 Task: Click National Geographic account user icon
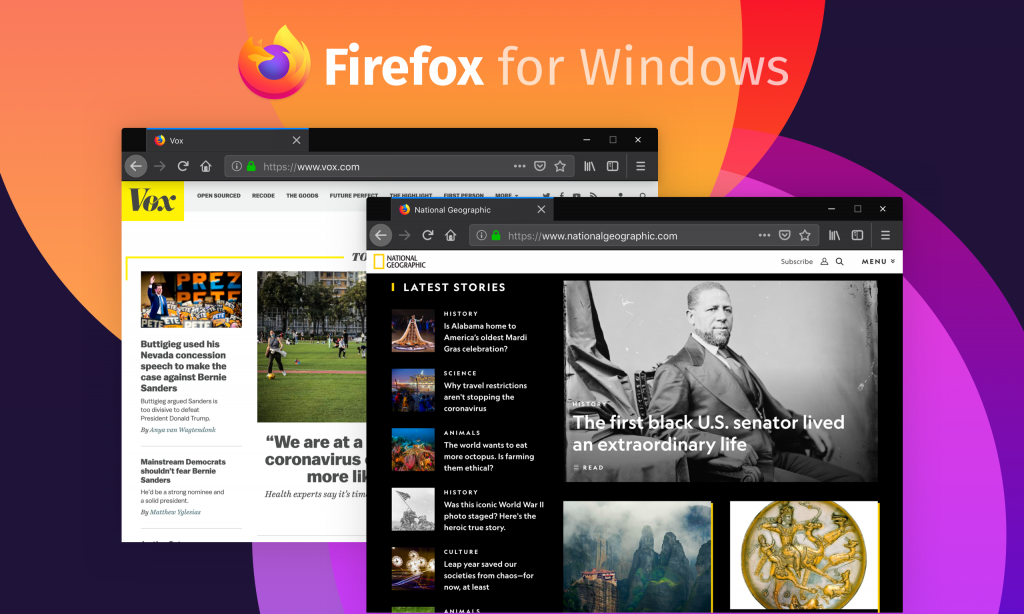824,261
